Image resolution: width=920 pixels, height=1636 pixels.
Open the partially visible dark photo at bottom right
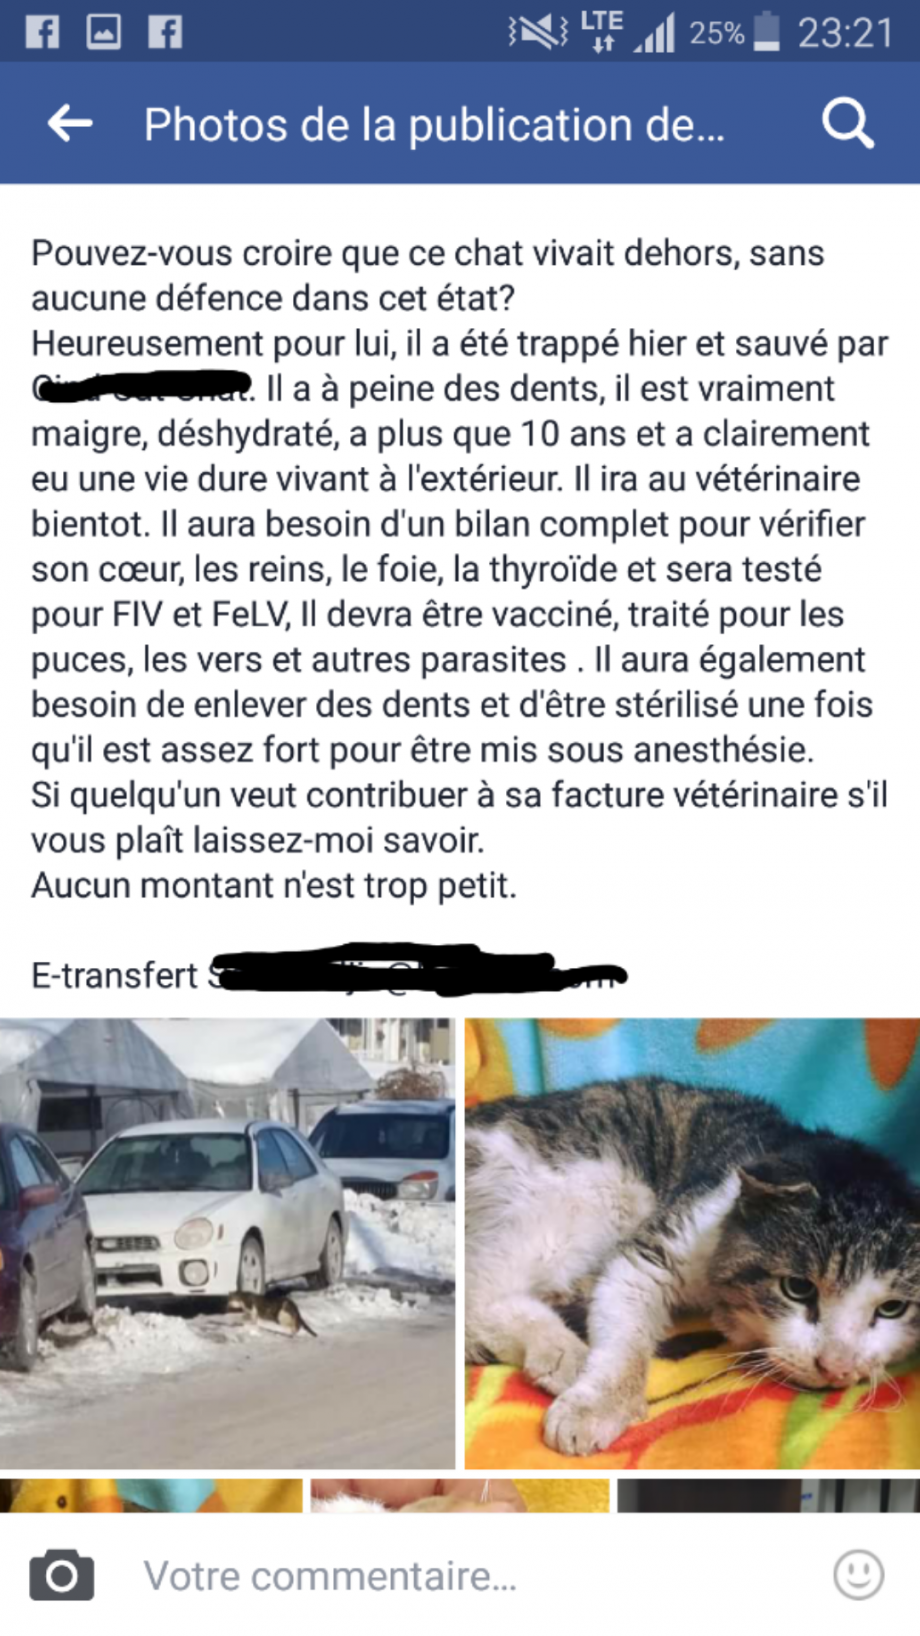tap(768, 1496)
